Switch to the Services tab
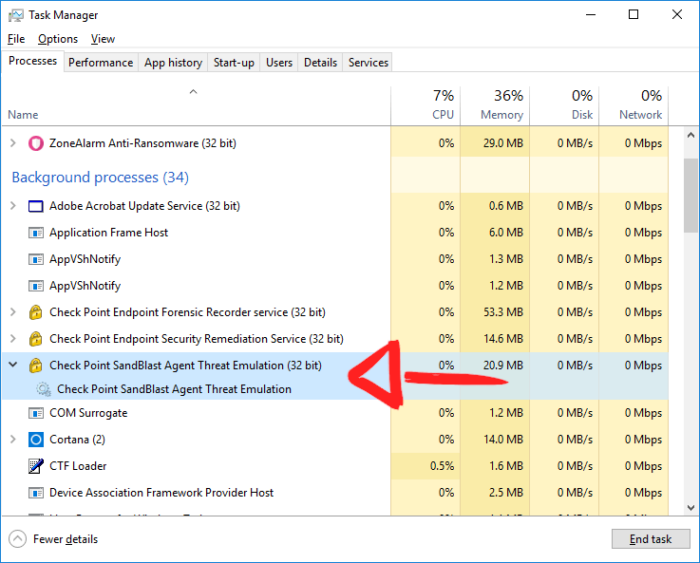Image resolution: width=700 pixels, height=563 pixels. (368, 63)
